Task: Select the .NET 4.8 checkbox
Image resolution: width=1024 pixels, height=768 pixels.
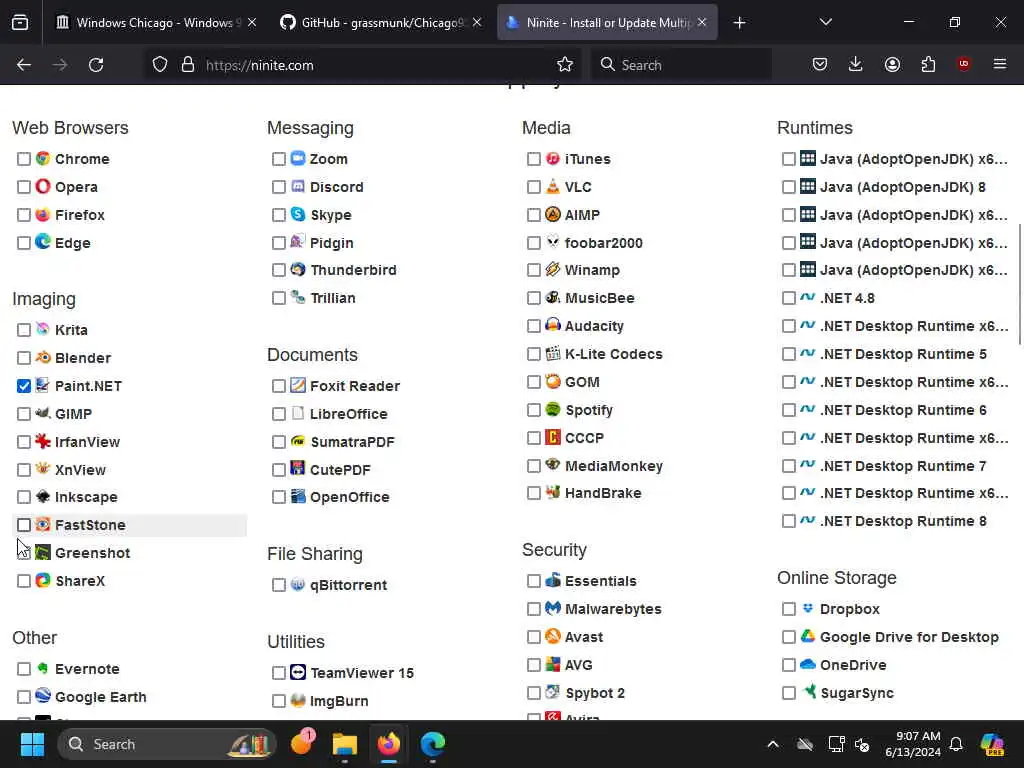Action: (789, 298)
